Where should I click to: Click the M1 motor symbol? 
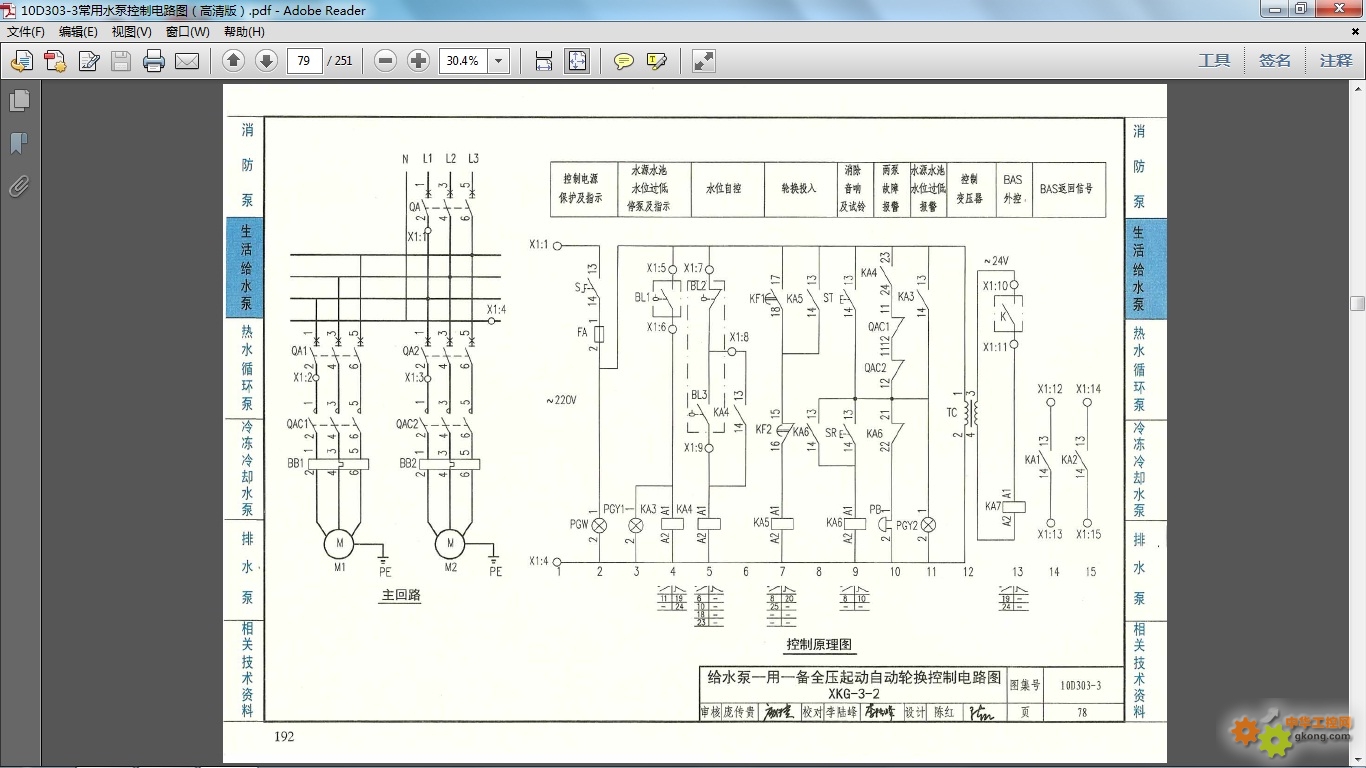click(339, 543)
